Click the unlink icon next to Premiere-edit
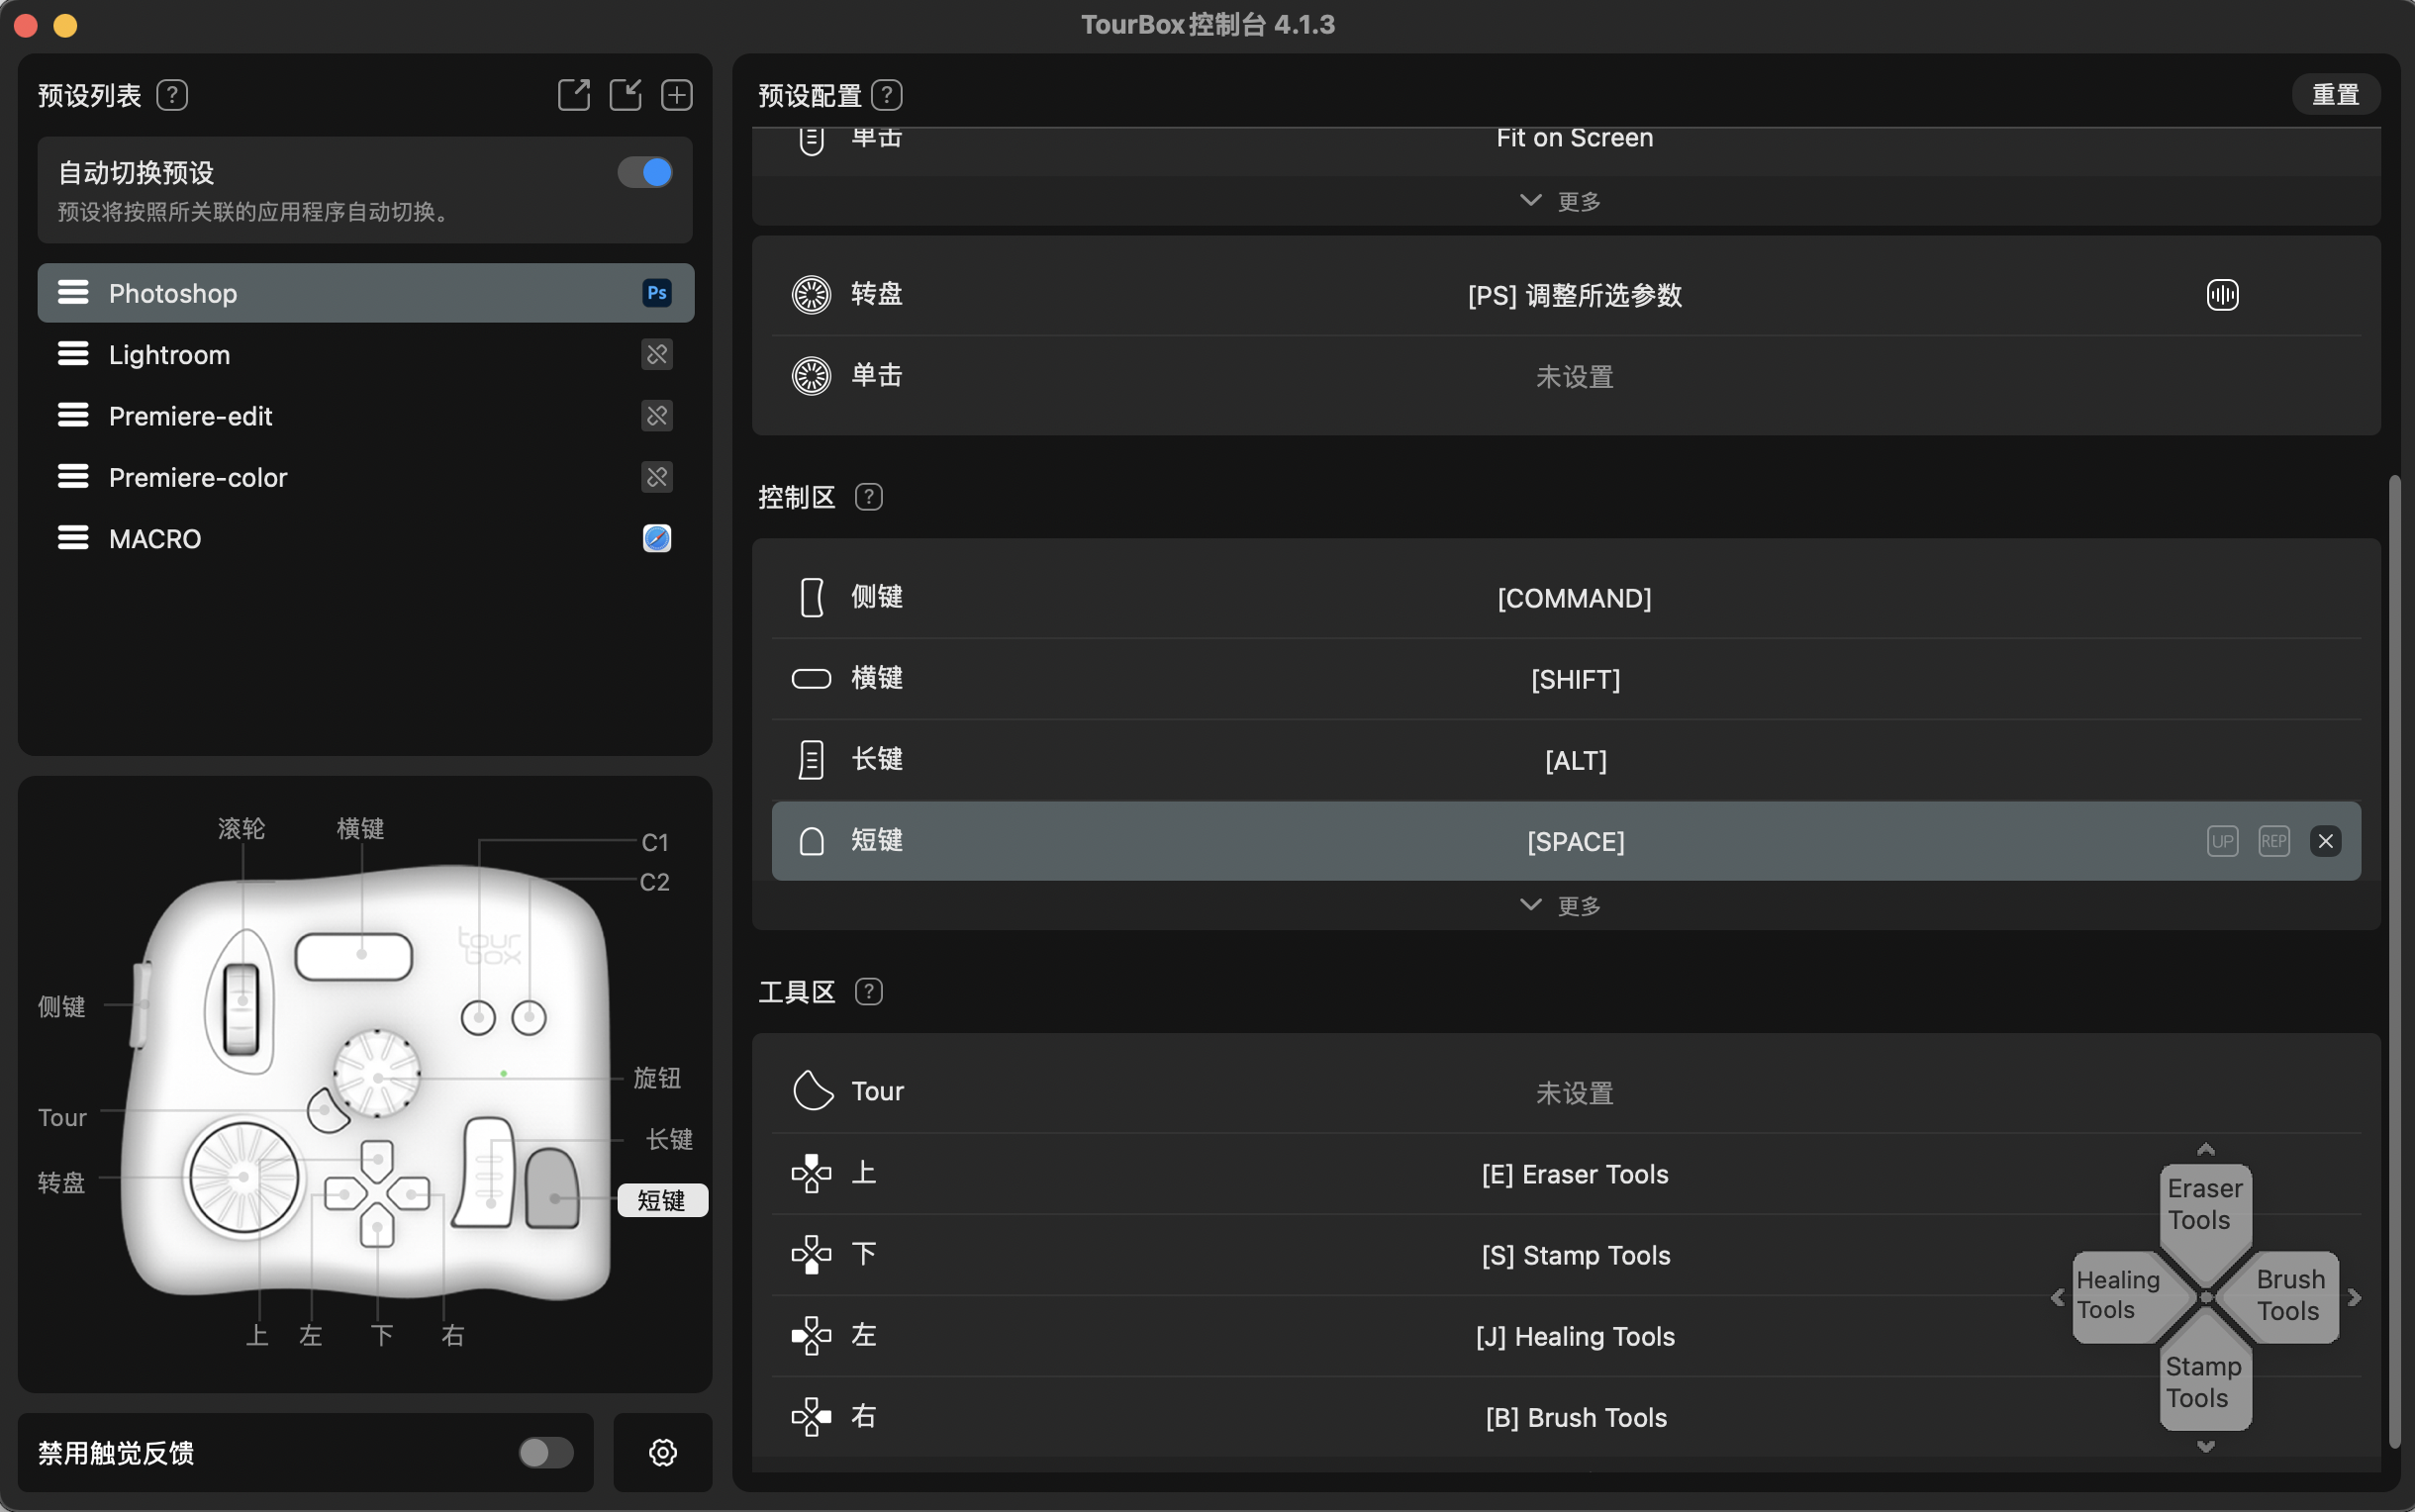This screenshot has height=1512, width=2415. coord(656,415)
